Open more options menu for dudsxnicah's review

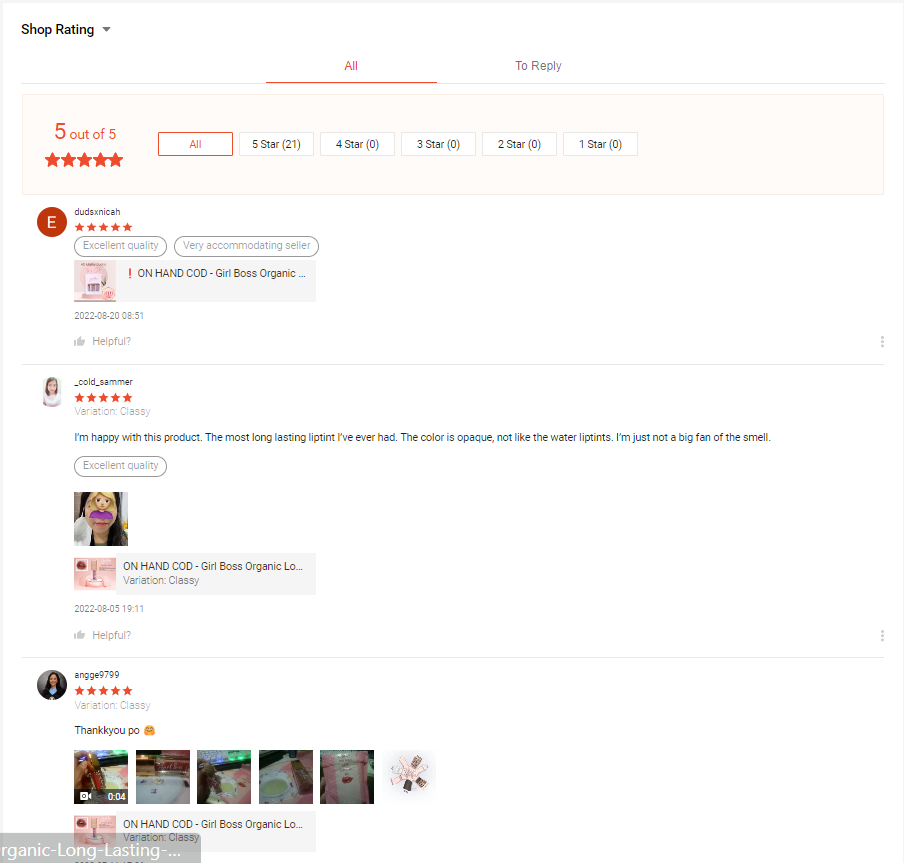(x=882, y=341)
